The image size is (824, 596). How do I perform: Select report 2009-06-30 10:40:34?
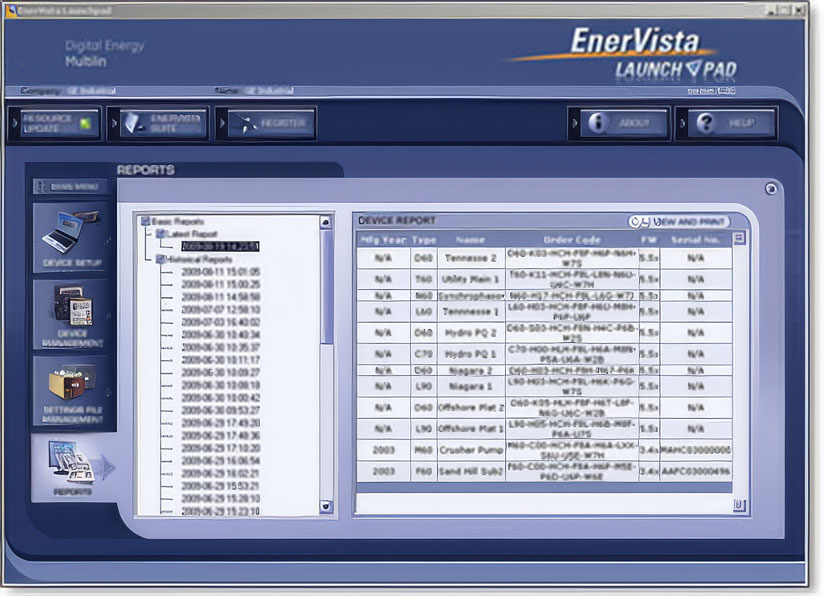tap(221, 335)
